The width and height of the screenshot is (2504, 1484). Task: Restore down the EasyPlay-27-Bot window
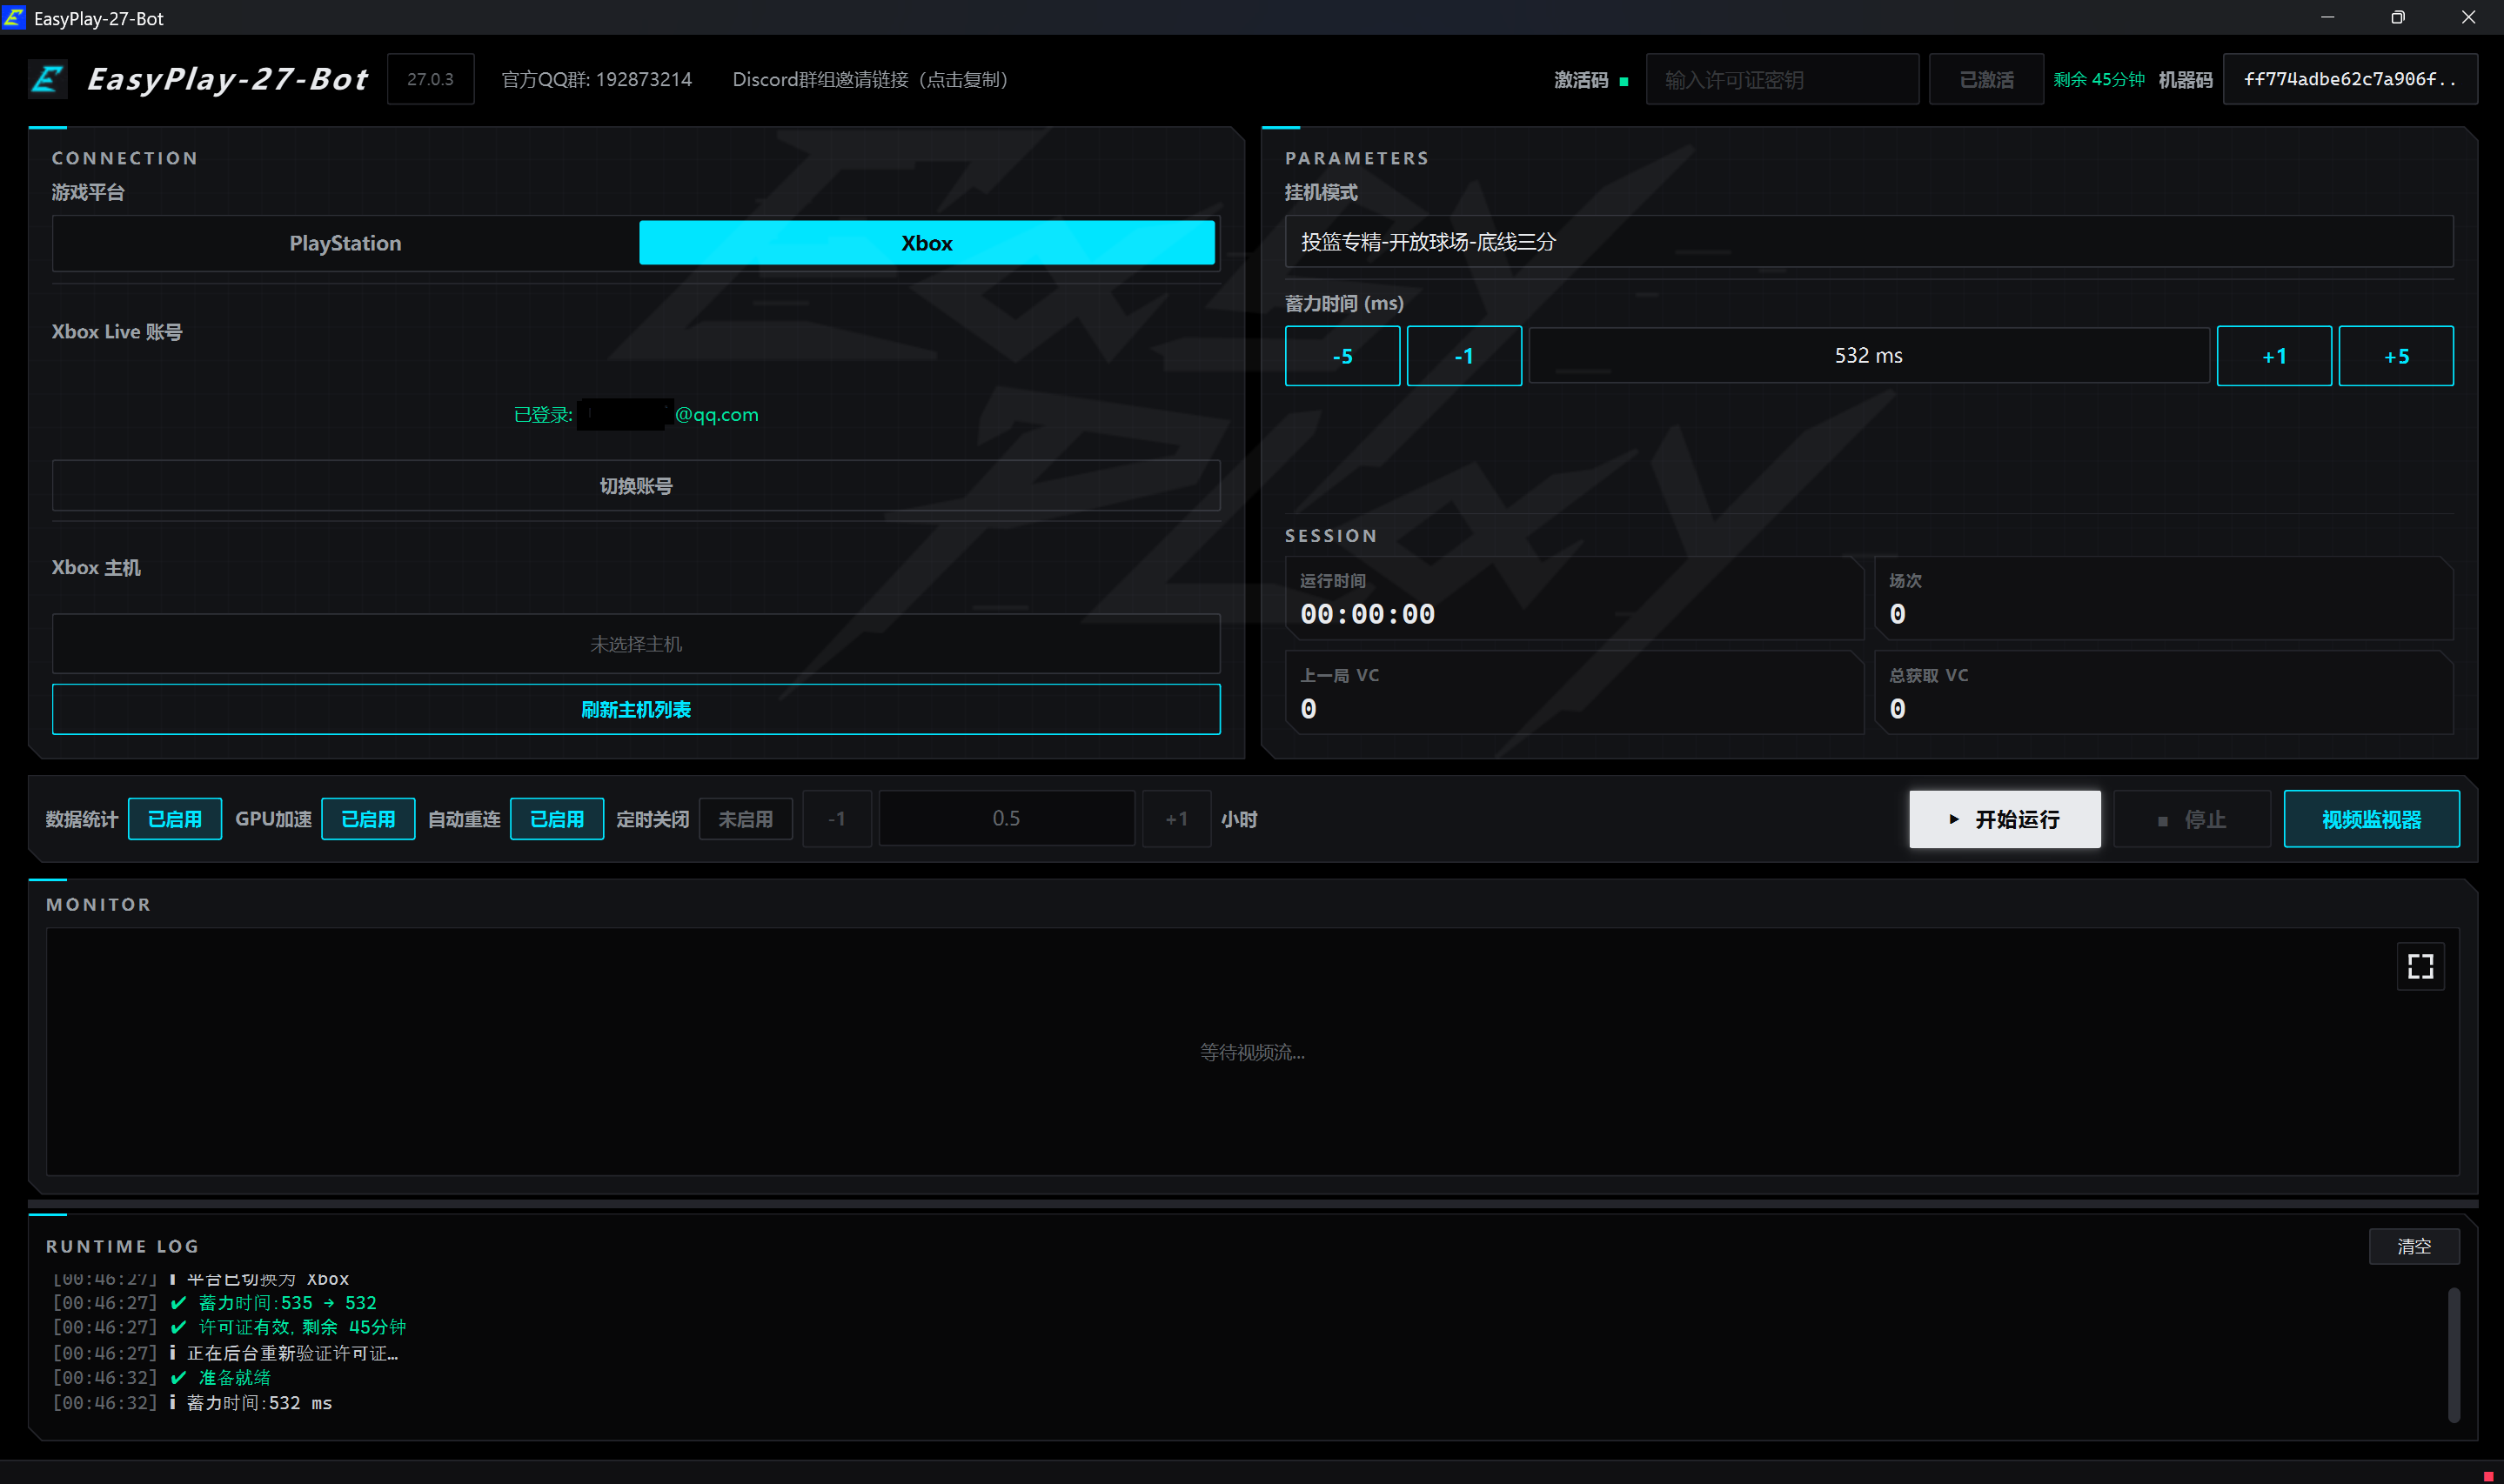[x=2397, y=17]
